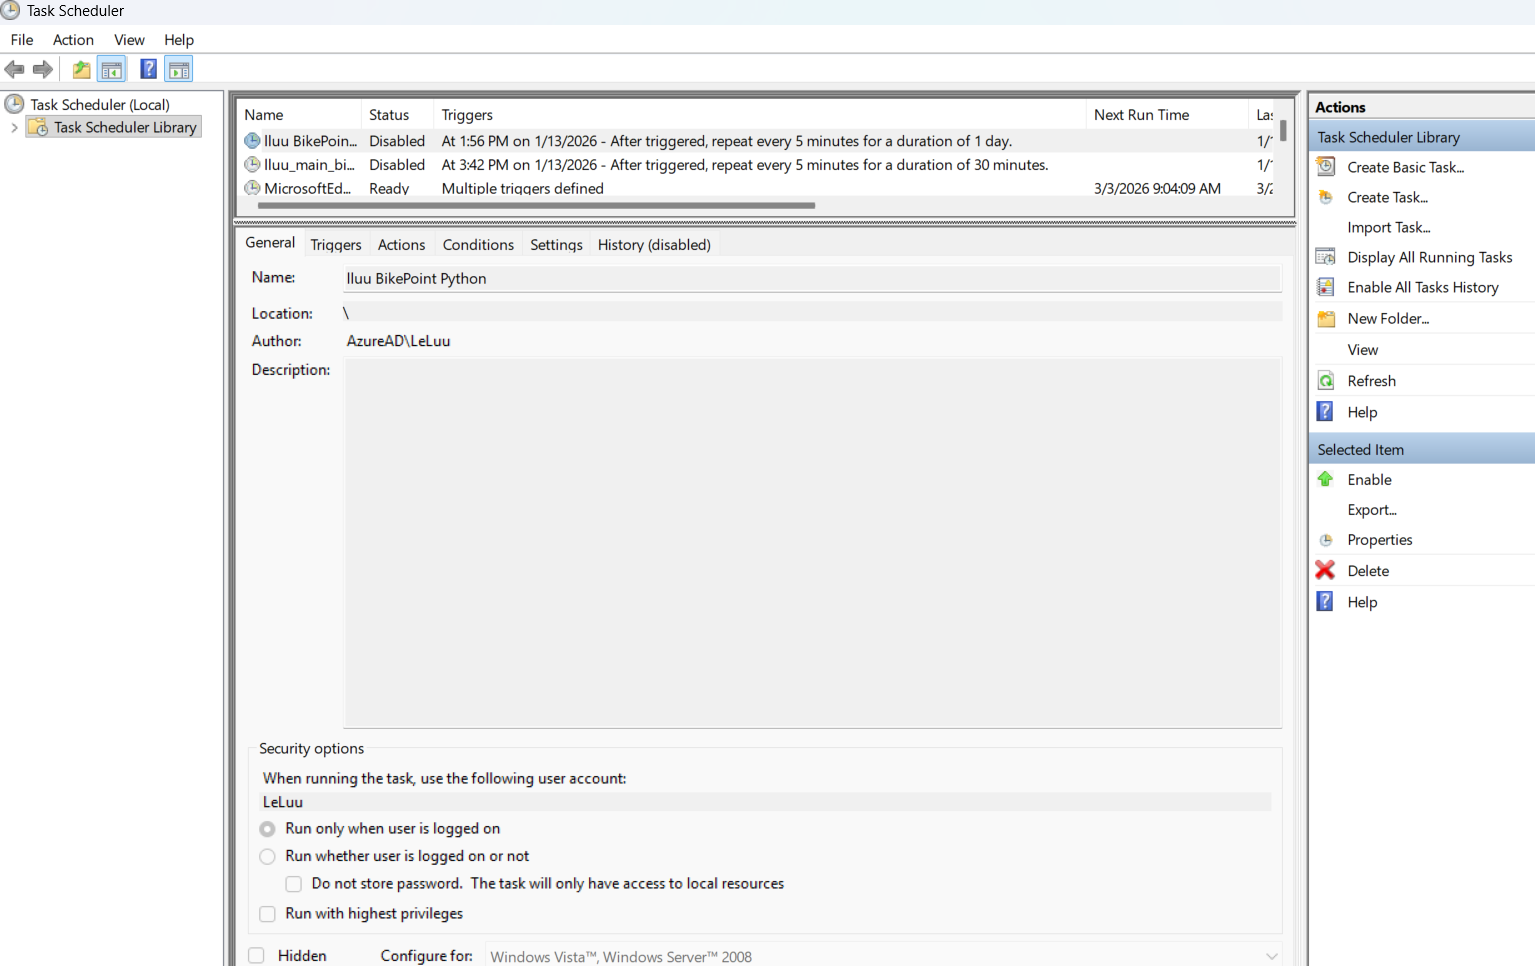The image size is (1535, 966).
Task: Click the green Enable arrow icon
Action: pos(1325,479)
